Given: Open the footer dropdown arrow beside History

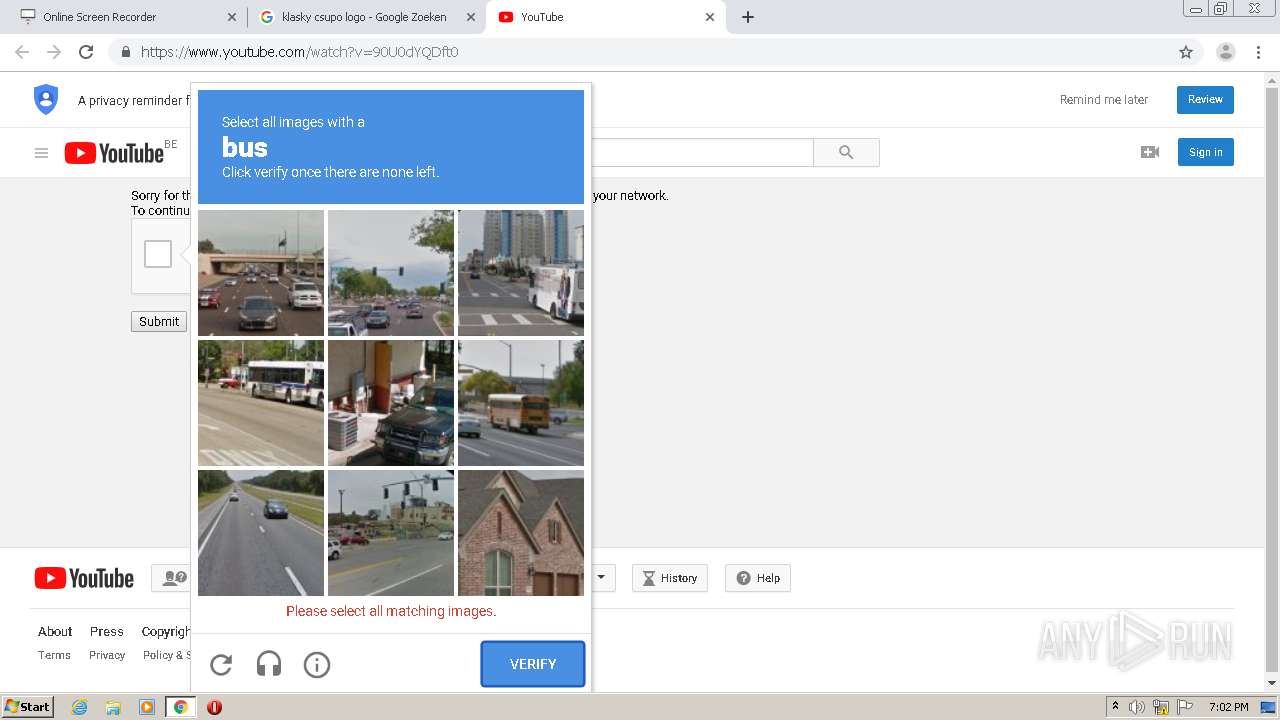Looking at the screenshot, I should [601, 578].
